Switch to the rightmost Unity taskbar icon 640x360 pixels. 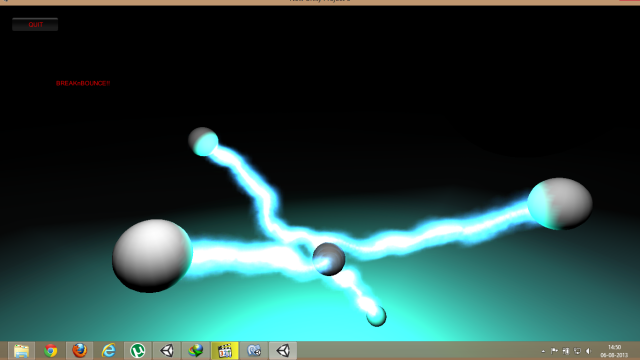point(283,351)
